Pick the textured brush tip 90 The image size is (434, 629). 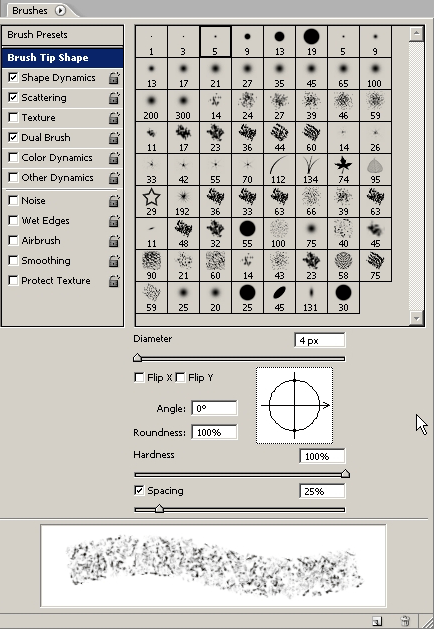coord(151,266)
